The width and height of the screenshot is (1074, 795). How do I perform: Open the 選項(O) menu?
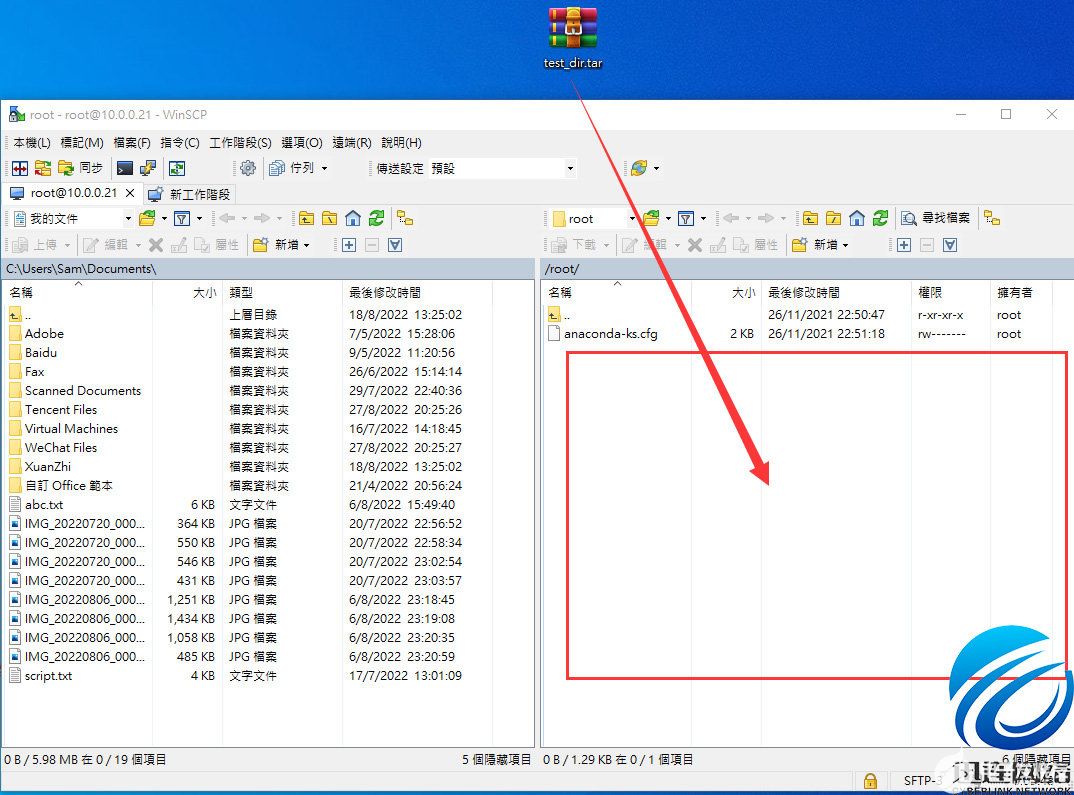(x=301, y=143)
